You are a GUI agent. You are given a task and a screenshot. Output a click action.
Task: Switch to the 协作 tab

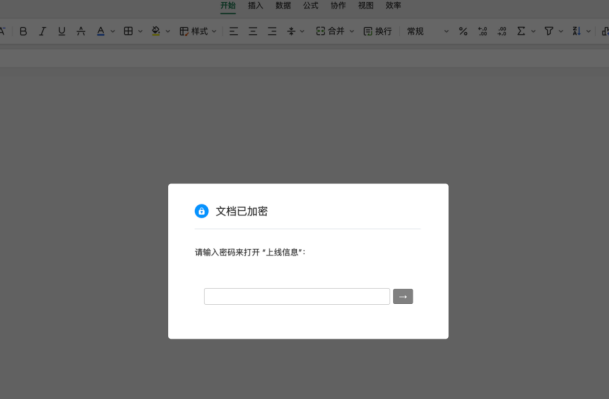coord(338,6)
